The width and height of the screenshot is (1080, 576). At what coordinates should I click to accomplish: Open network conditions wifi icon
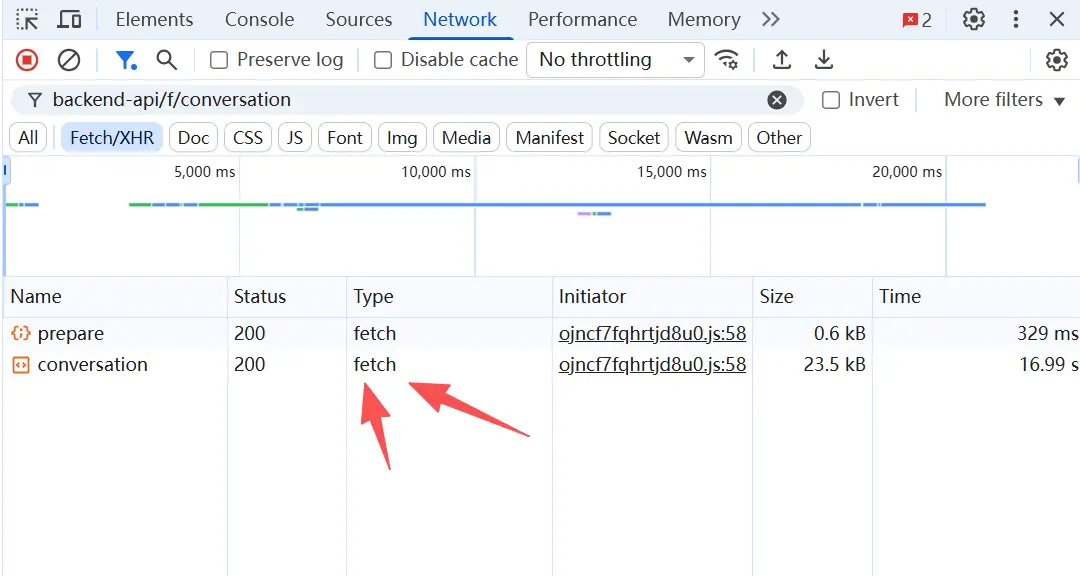click(x=727, y=60)
